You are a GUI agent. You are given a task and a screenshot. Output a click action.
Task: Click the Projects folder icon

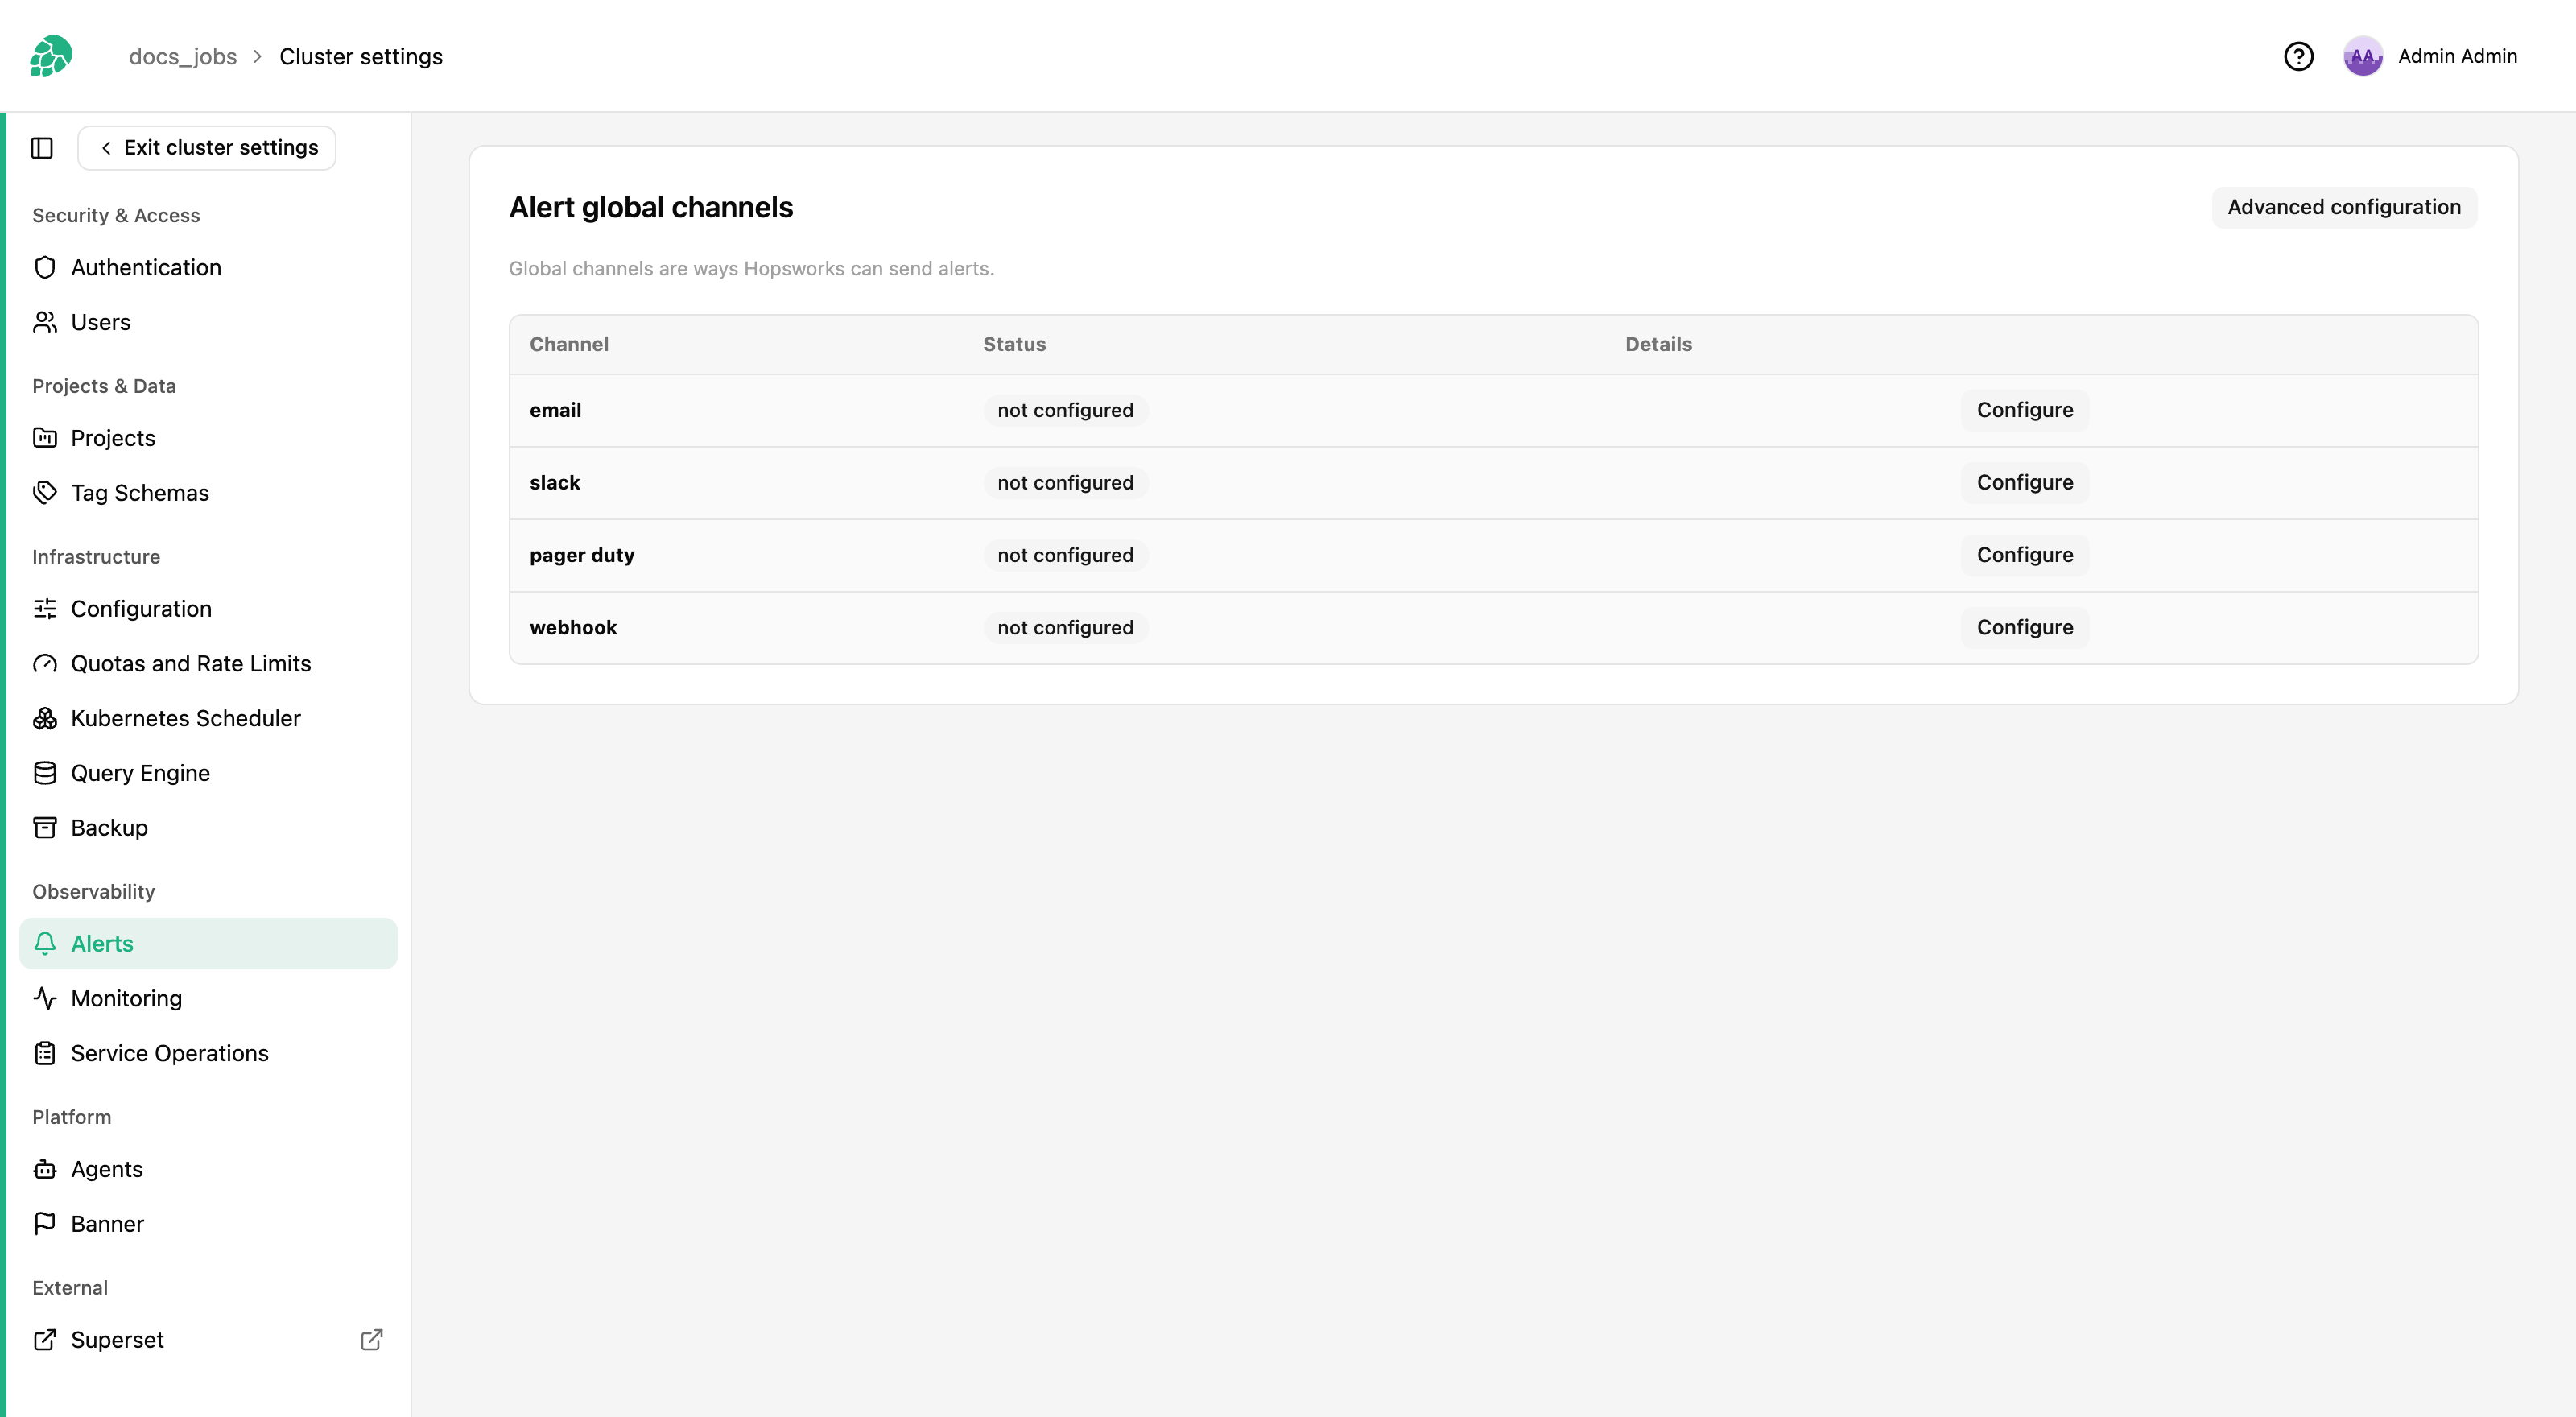[45, 438]
